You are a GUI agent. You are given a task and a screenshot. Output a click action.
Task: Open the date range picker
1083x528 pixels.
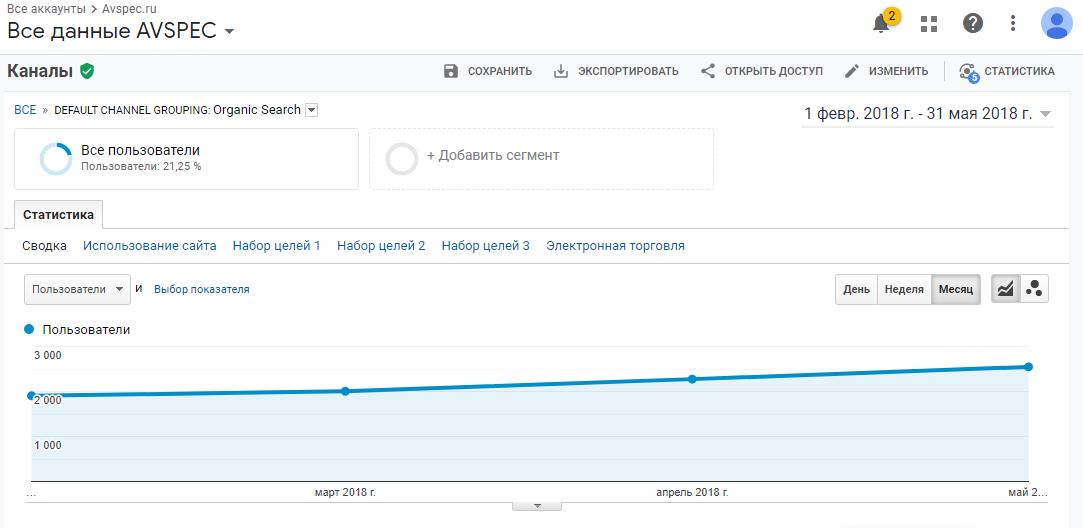928,114
